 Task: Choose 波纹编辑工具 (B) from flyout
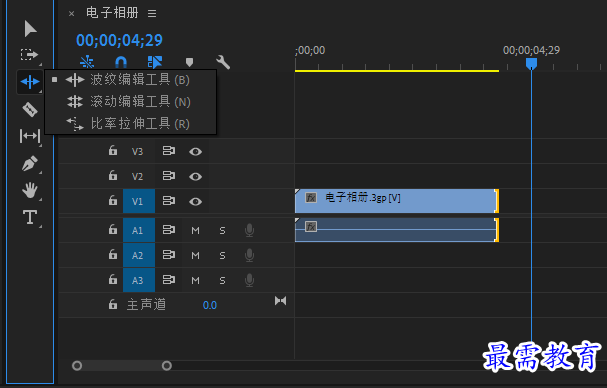point(130,80)
